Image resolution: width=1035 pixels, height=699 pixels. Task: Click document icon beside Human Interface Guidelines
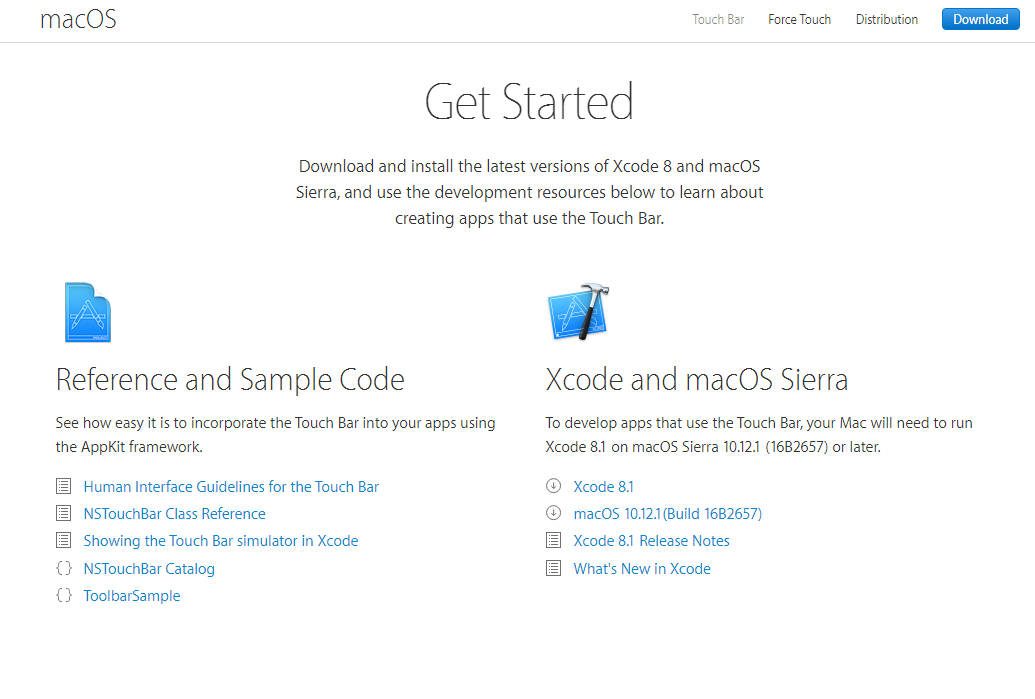[x=64, y=487]
